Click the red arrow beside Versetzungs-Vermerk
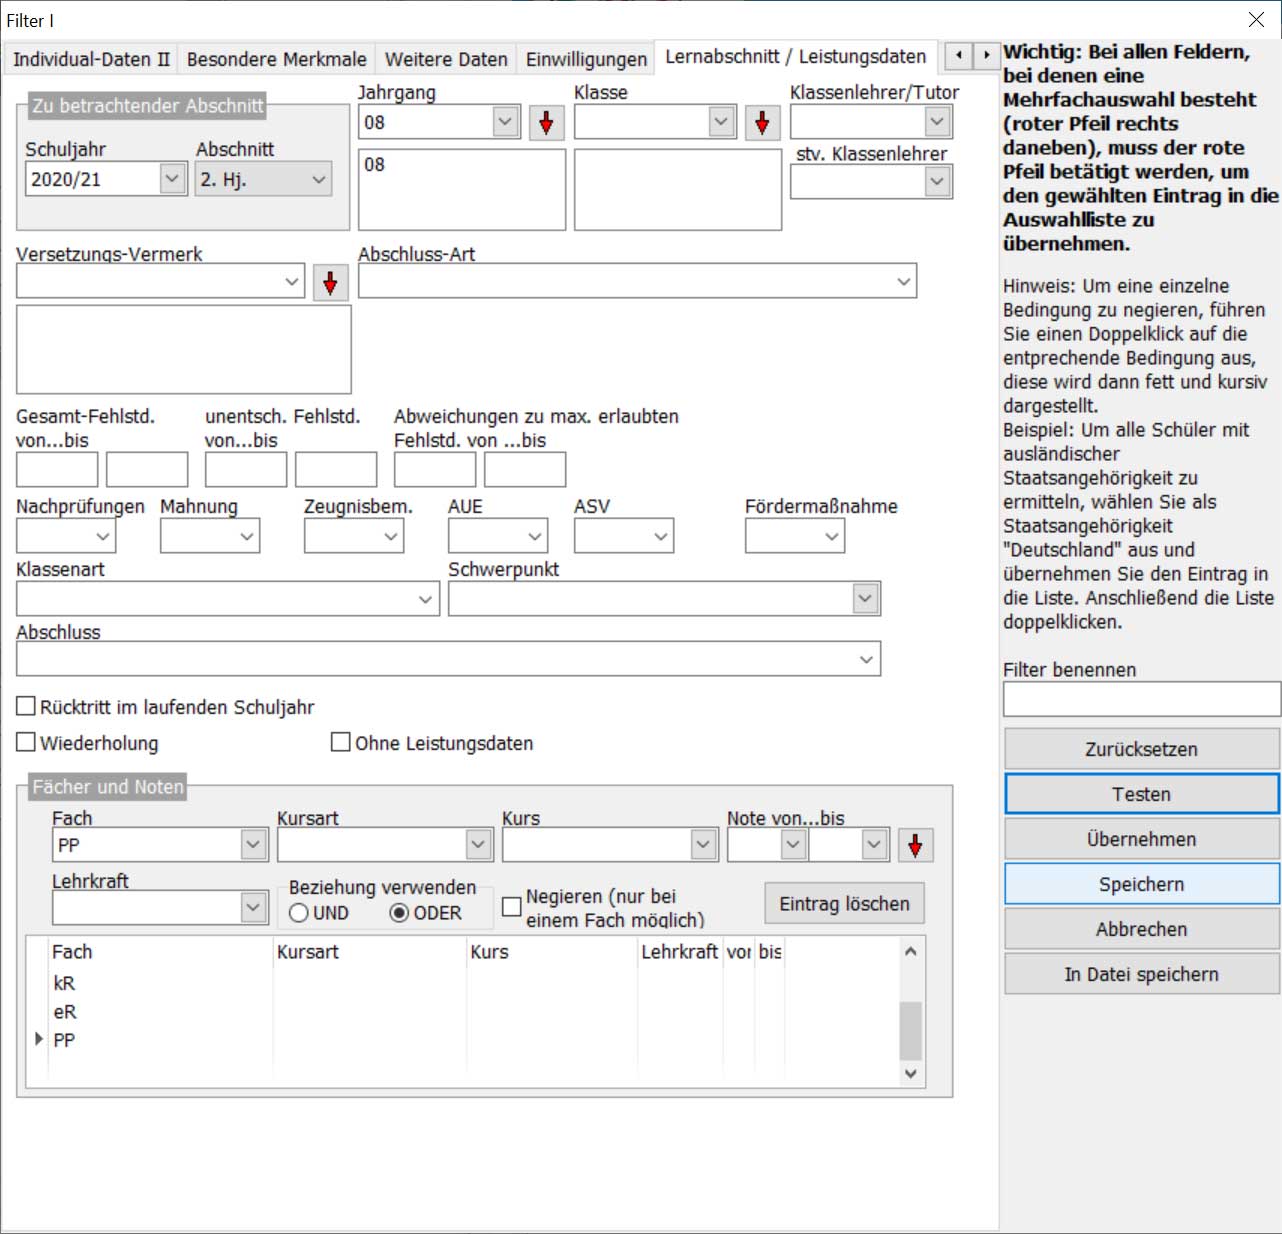The image size is (1282, 1234). point(330,283)
